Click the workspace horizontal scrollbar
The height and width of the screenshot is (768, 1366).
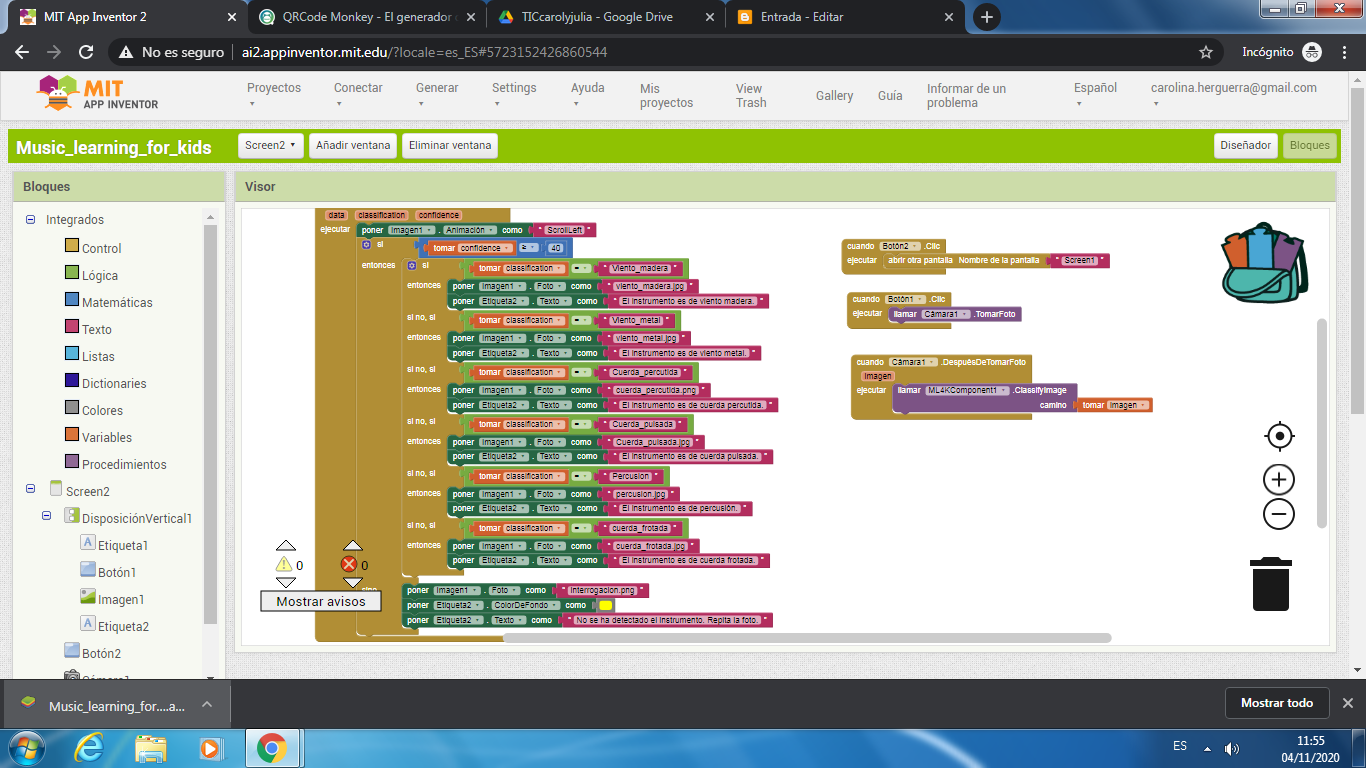(x=807, y=637)
